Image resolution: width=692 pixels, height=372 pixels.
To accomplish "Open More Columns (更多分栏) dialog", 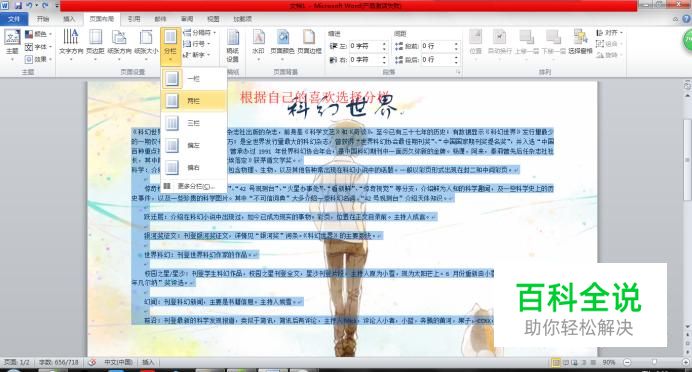I will 194,186.
